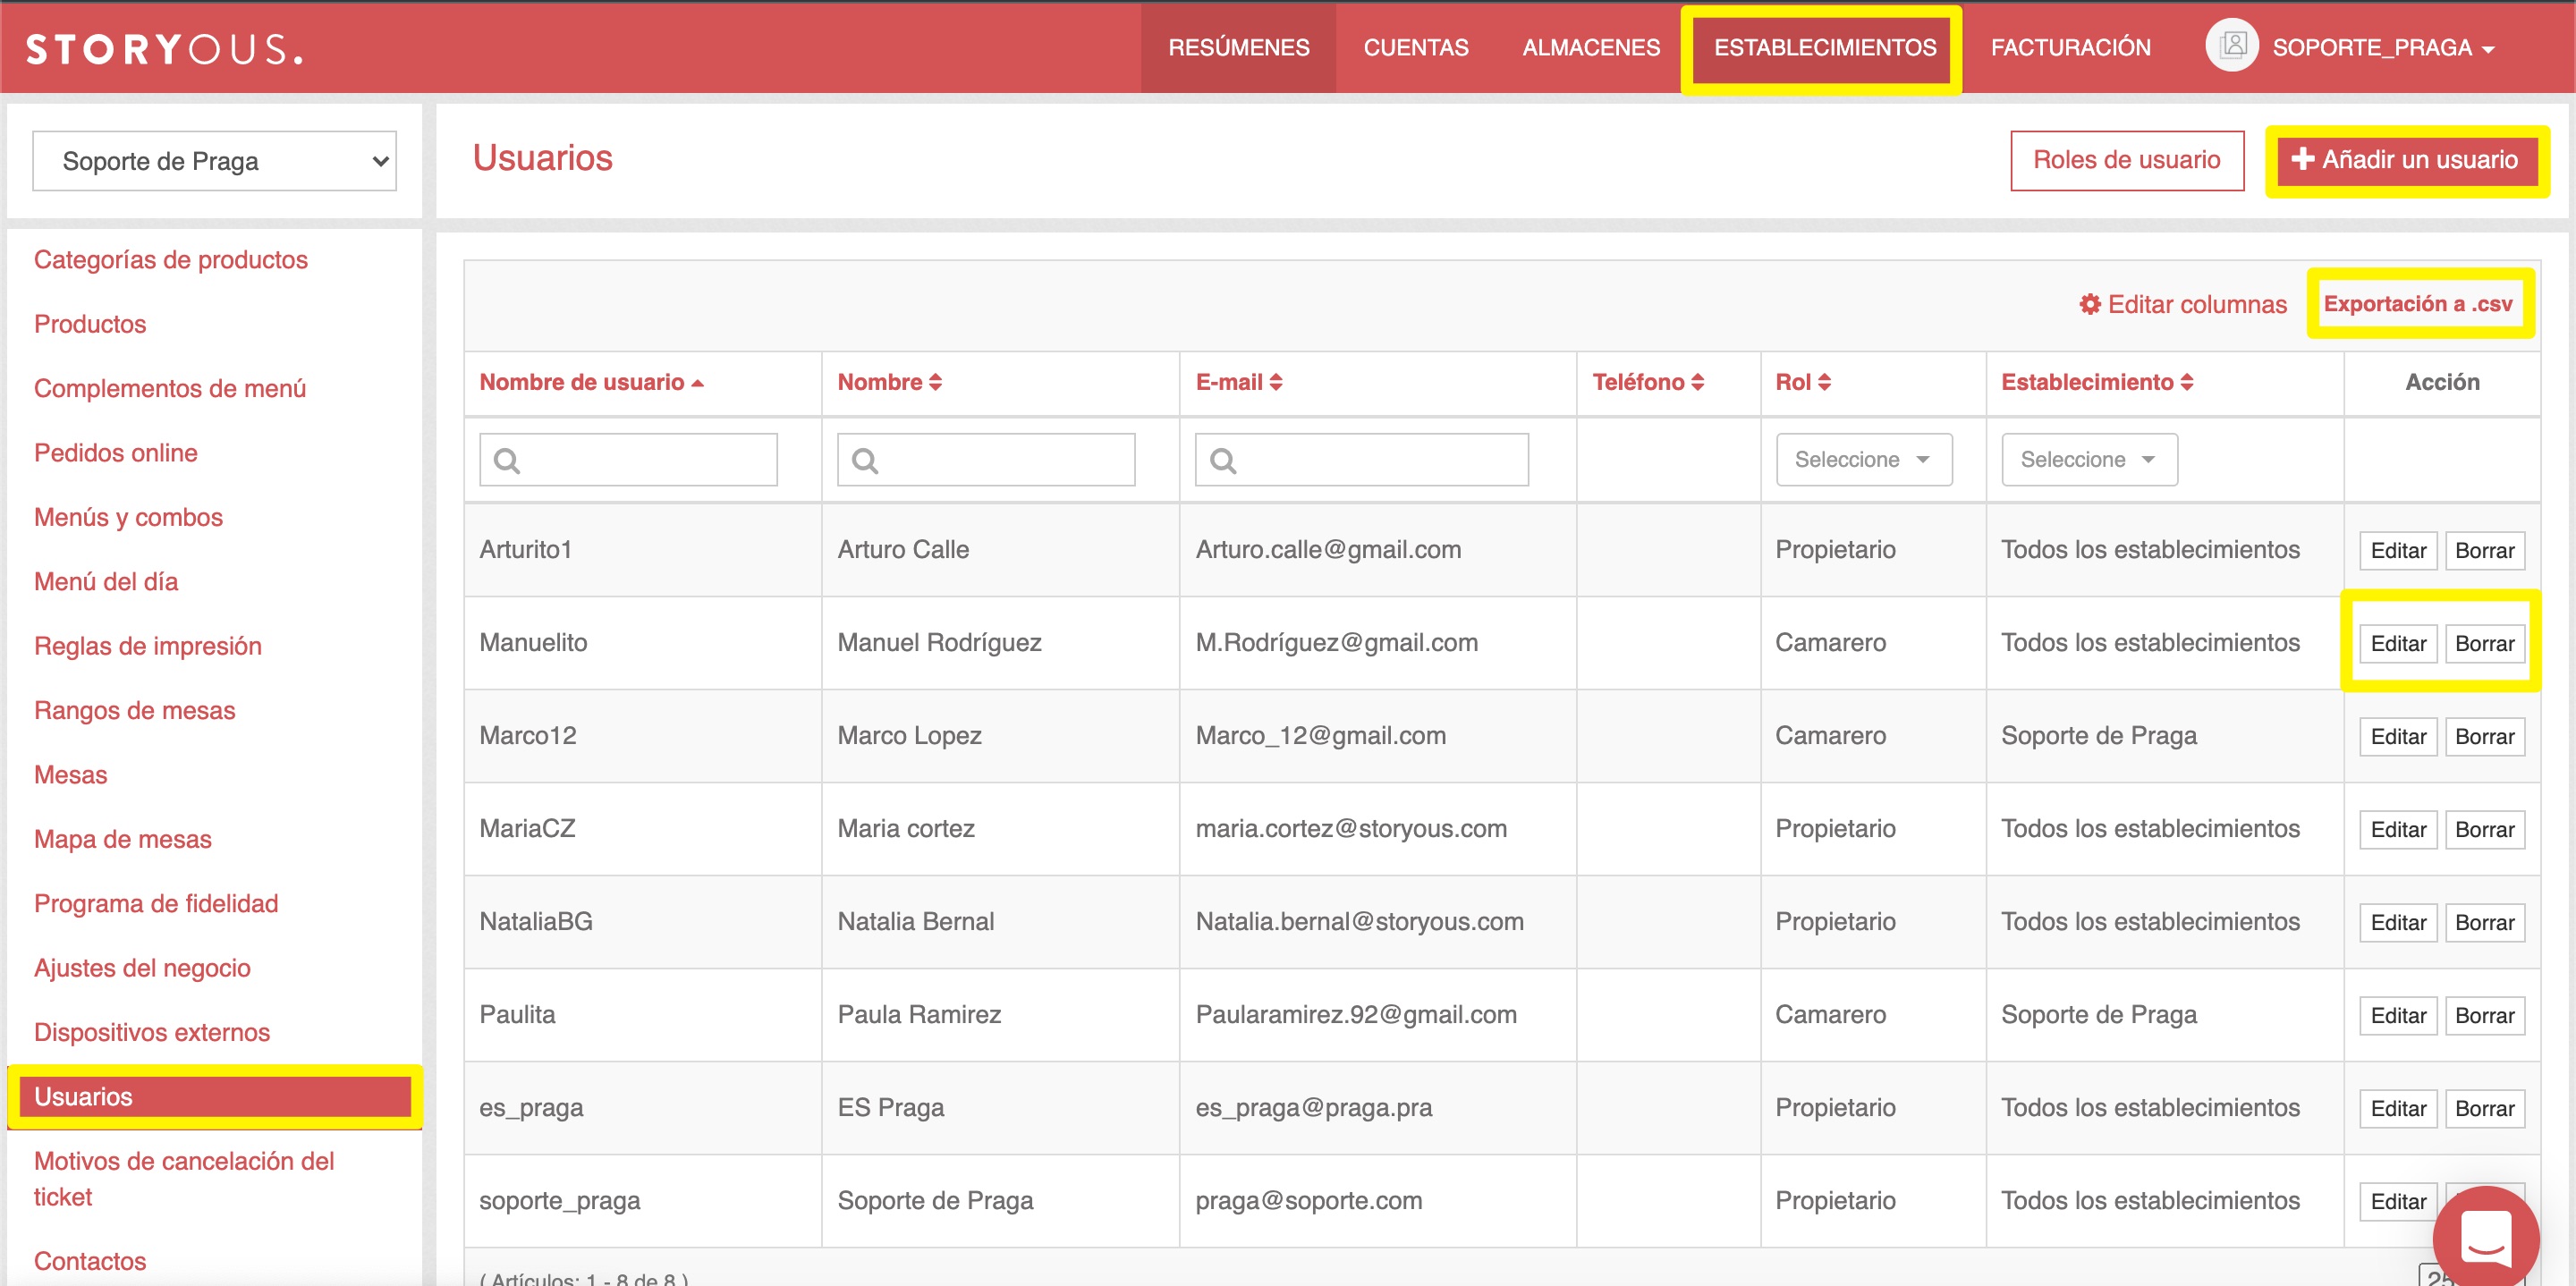Delete user Manuelito with Borrar
The height and width of the screenshot is (1286, 2576).
[2484, 643]
